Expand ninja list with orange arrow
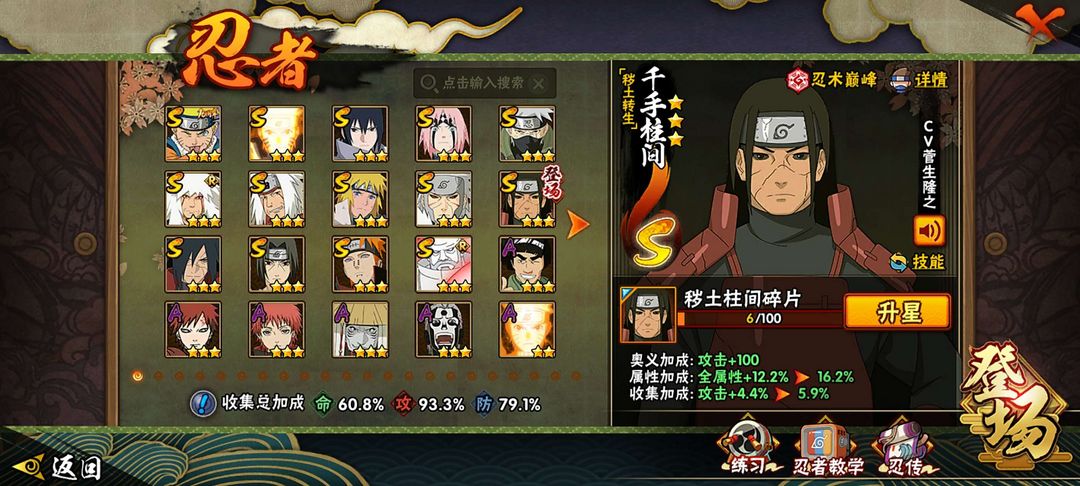Image resolution: width=1080 pixels, height=486 pixels. tap(577, 224)
